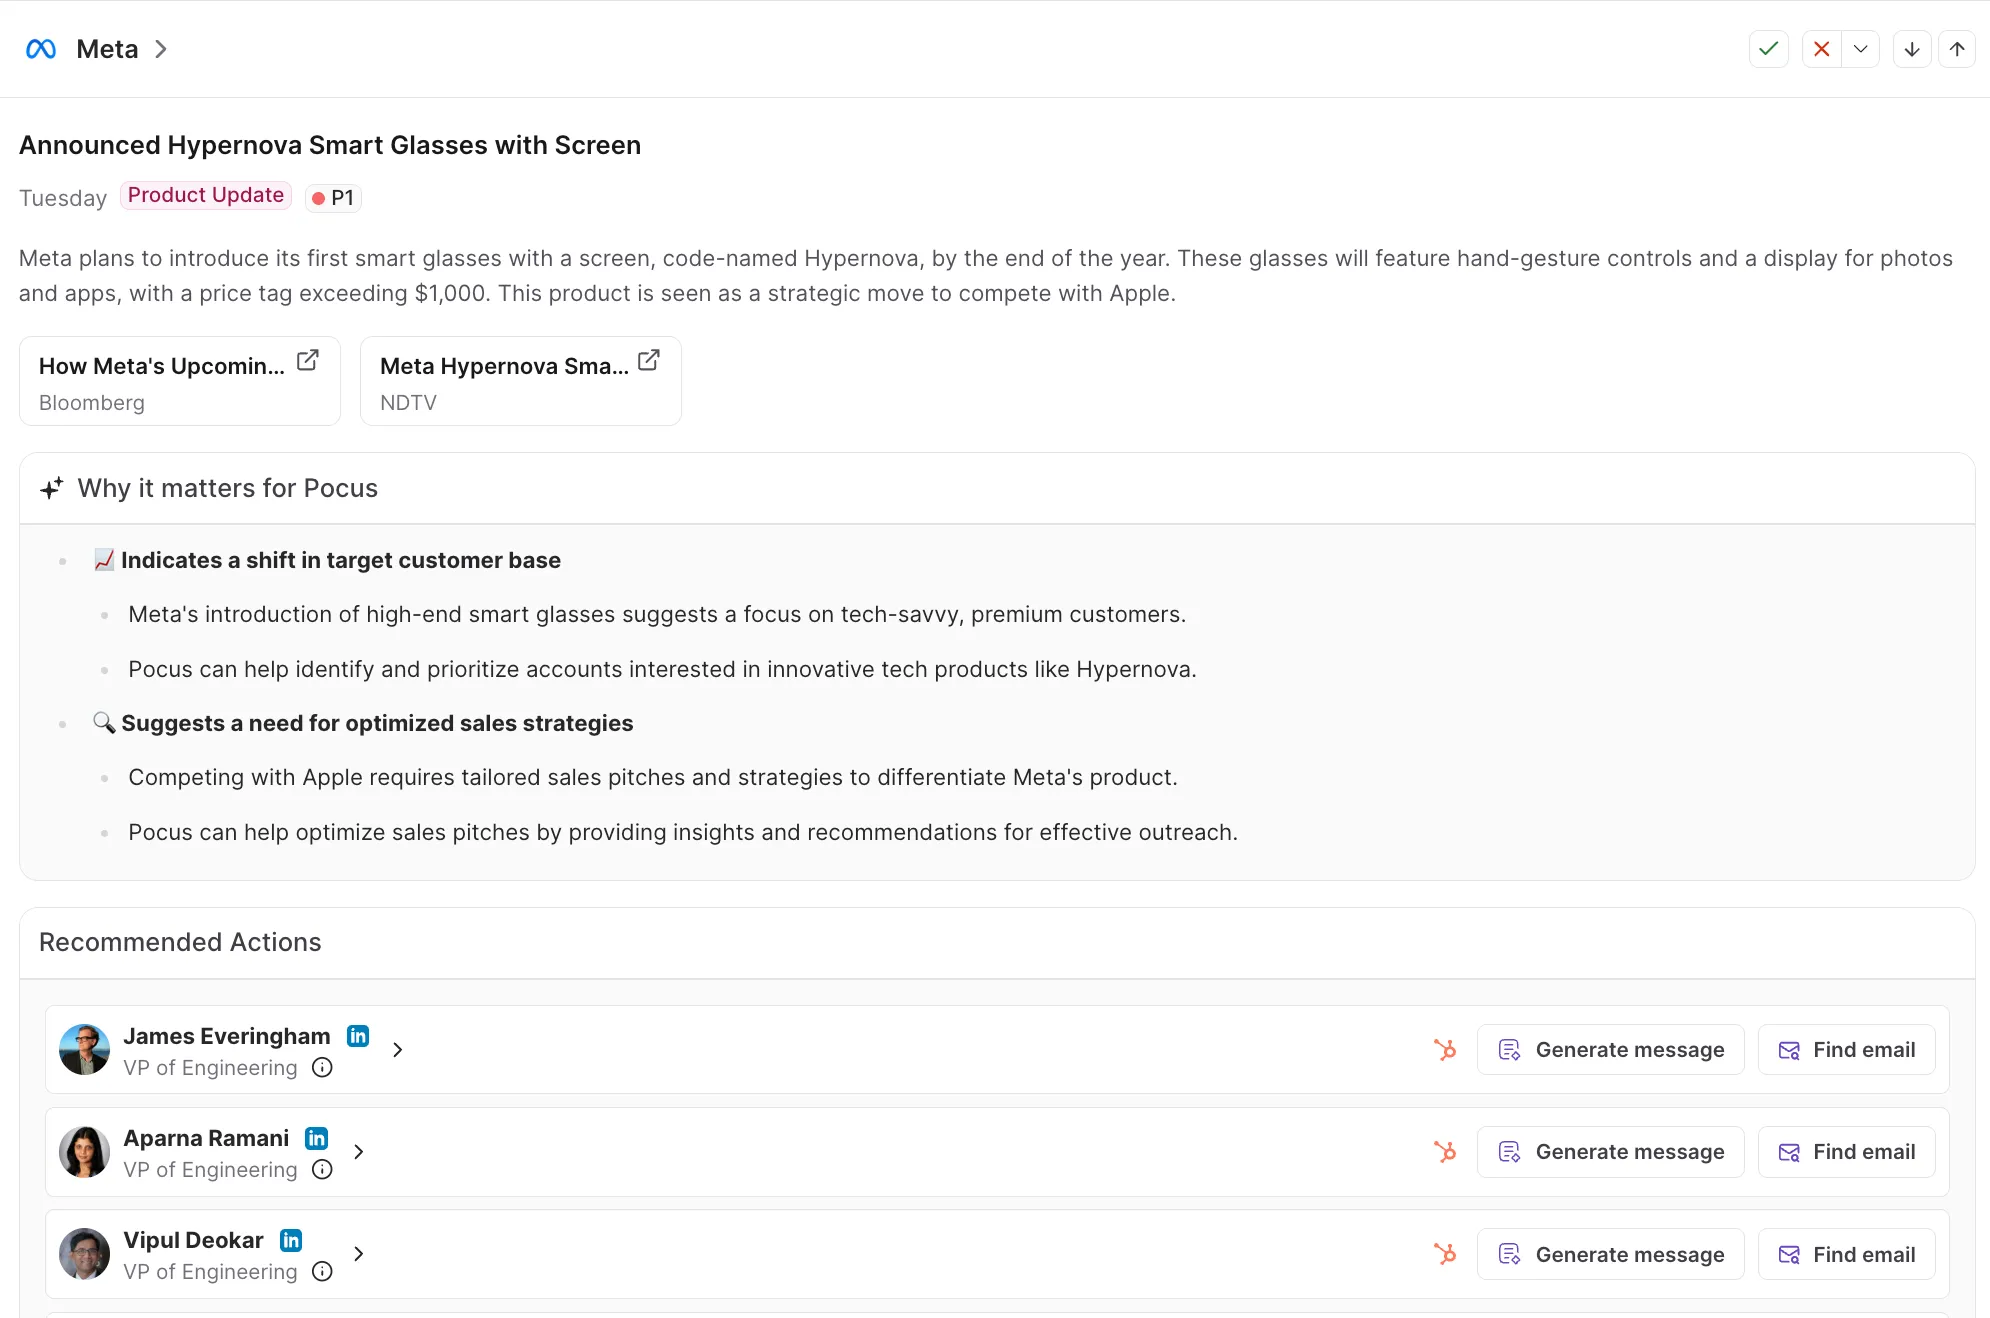Expand Vipul Deokar contact chevron
Image resolution: width=1990 pixels, height=1318 pixels.
click(359, 1254)
